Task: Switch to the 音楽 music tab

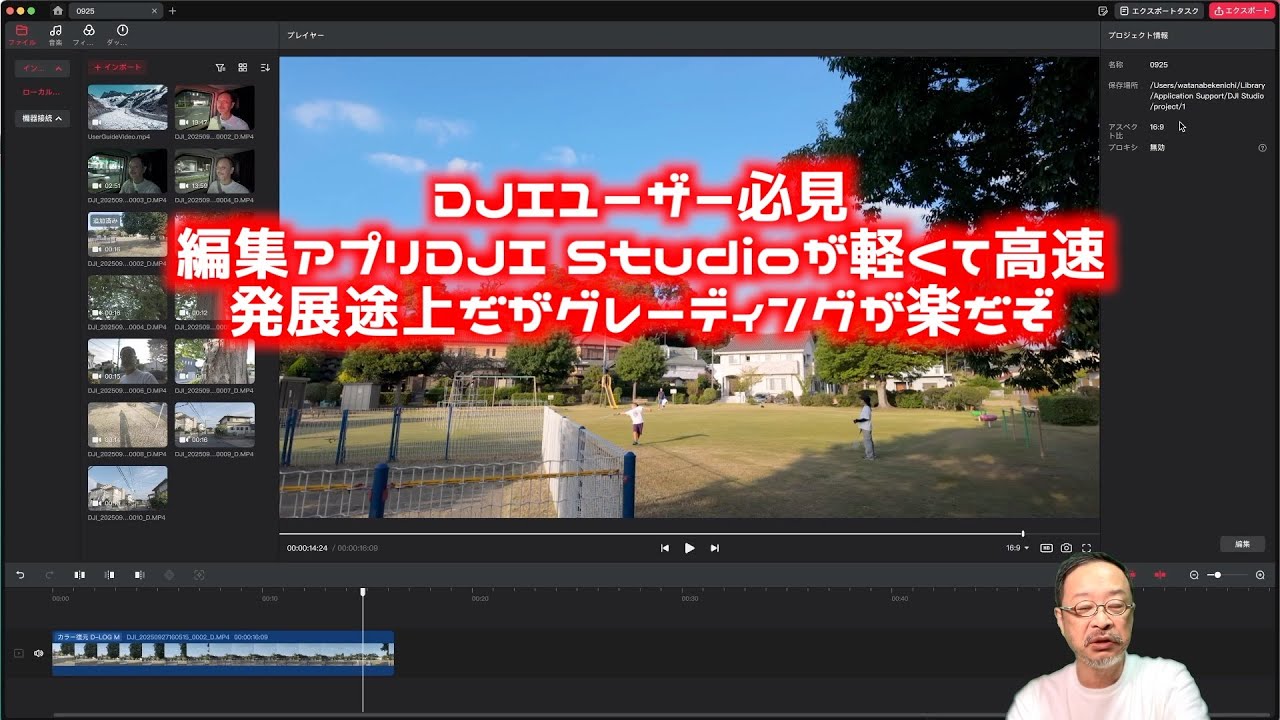Action: point(55,35)
